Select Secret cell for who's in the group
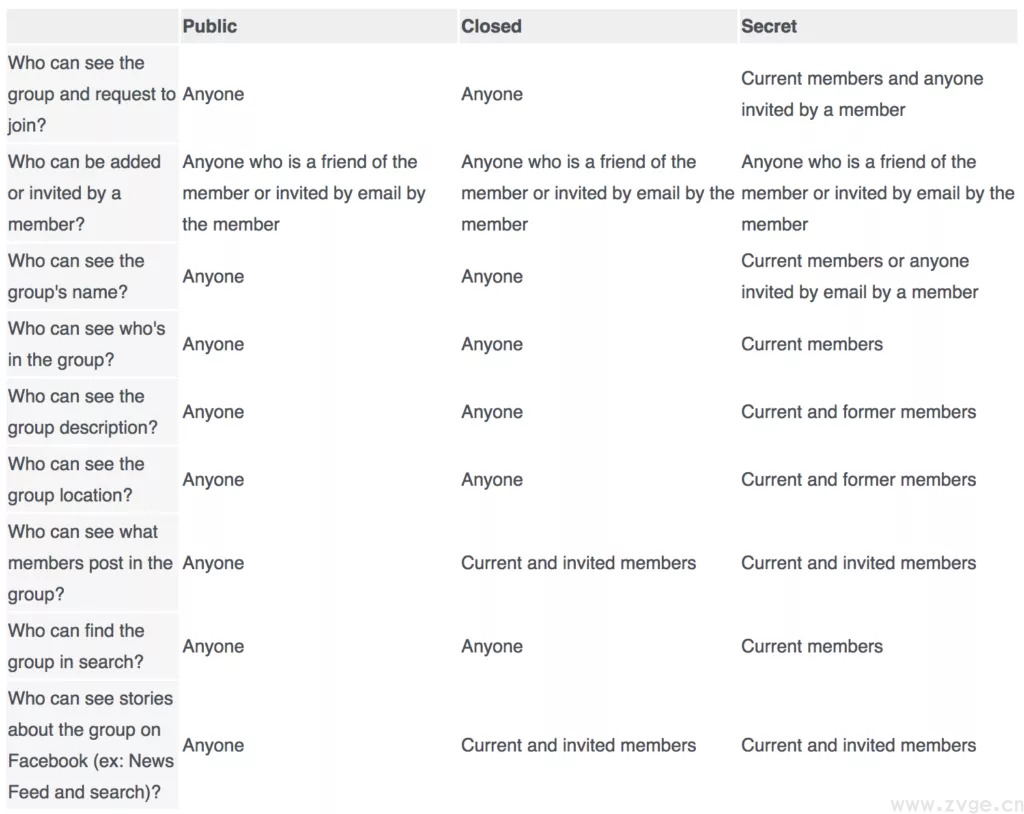The image size is (1024, 814). pyautogui.click(x=812, y=344)
